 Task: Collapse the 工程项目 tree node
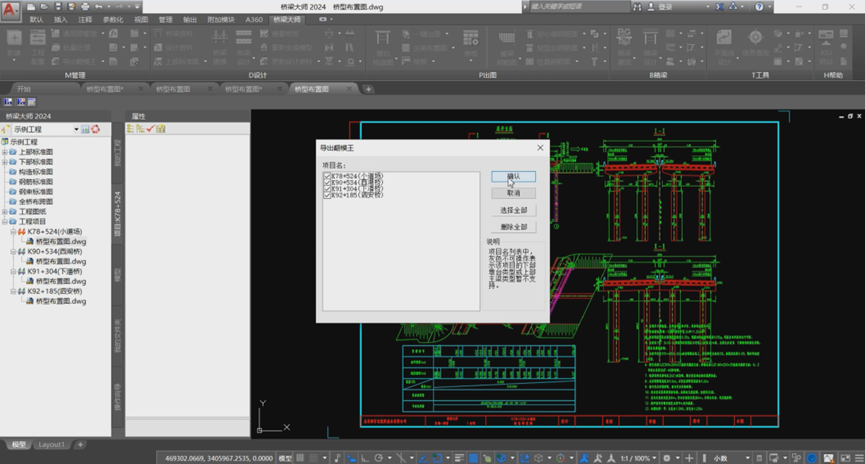pos(5,222)
